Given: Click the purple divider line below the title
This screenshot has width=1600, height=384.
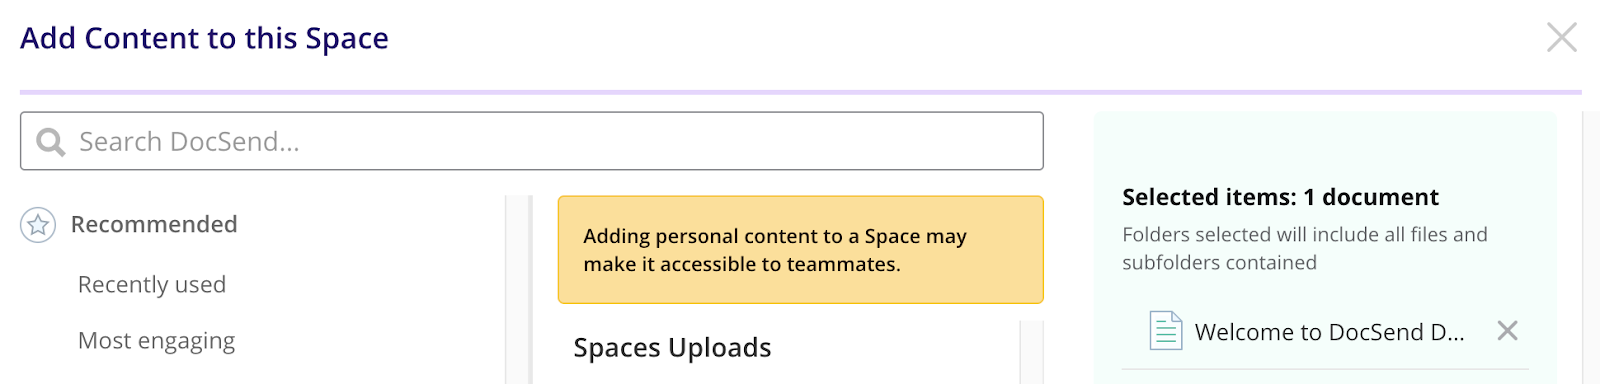Looking at the screenshot, I should [x=800, y=92].
